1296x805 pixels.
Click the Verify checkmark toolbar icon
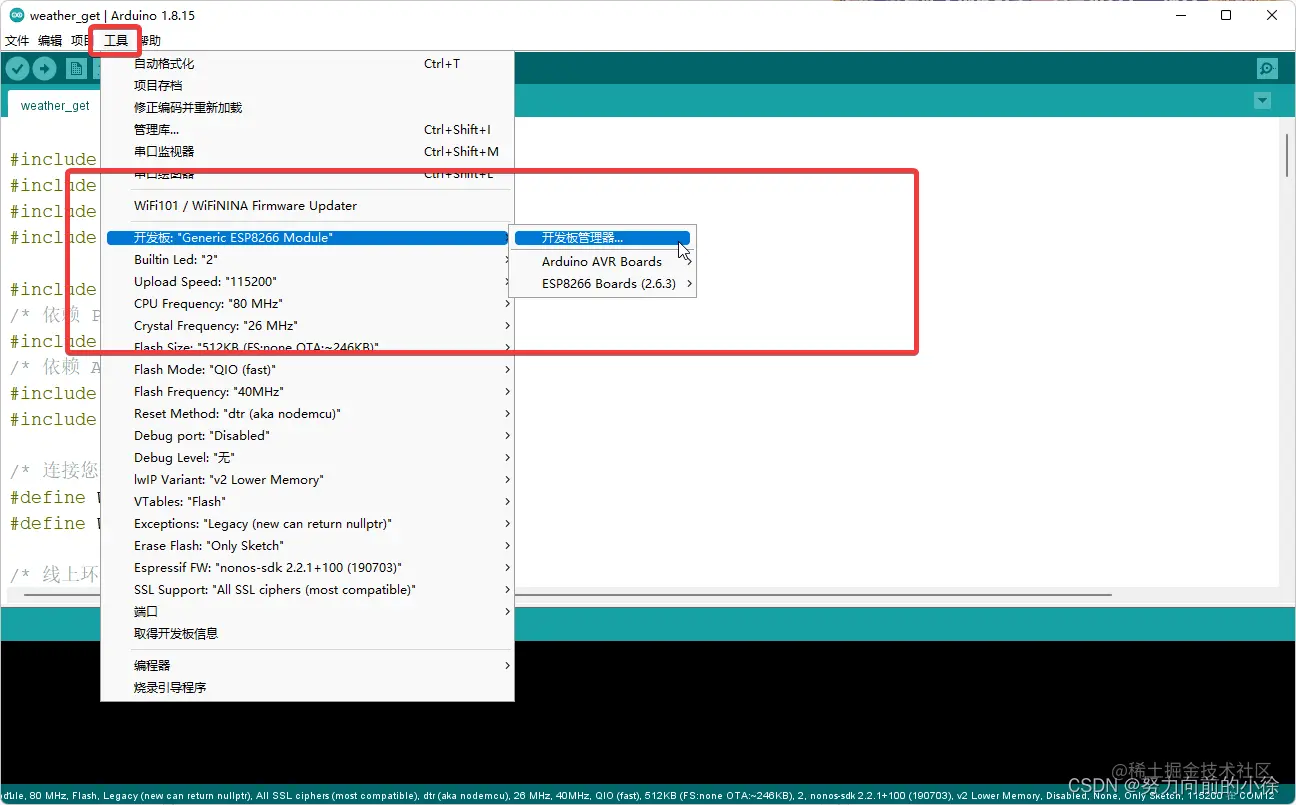[18, 68]
